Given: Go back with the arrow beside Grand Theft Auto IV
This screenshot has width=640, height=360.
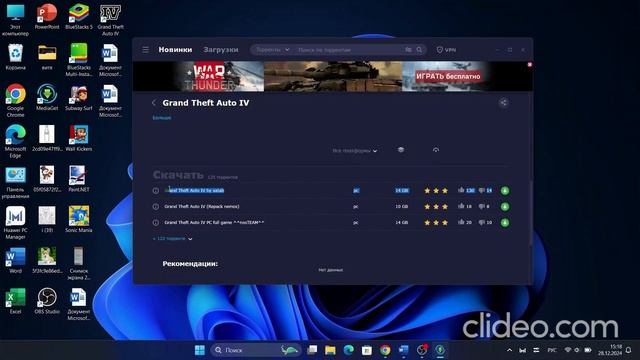Looking at the screenshot, I should [154, 103].
